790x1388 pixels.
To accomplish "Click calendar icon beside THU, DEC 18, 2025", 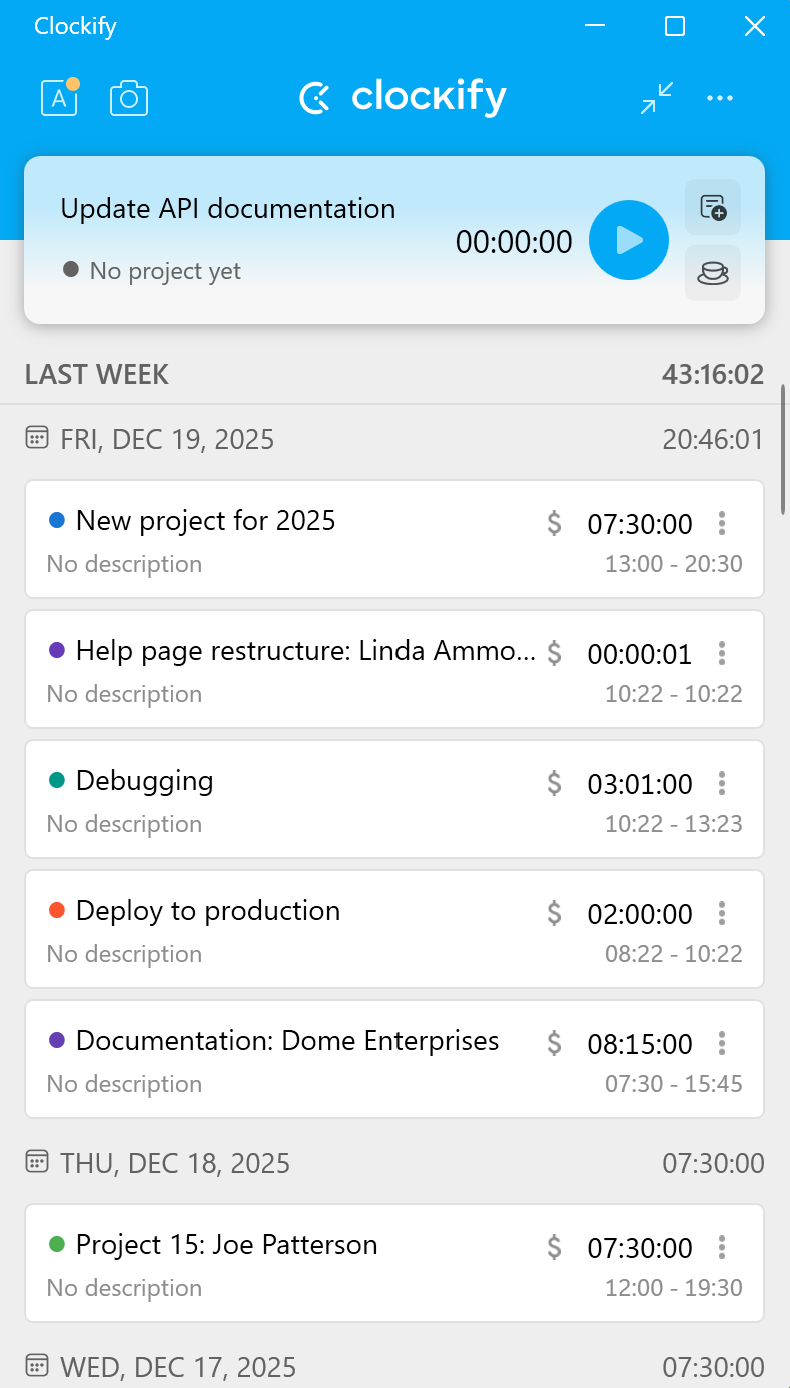I will tap(37, 1162).
